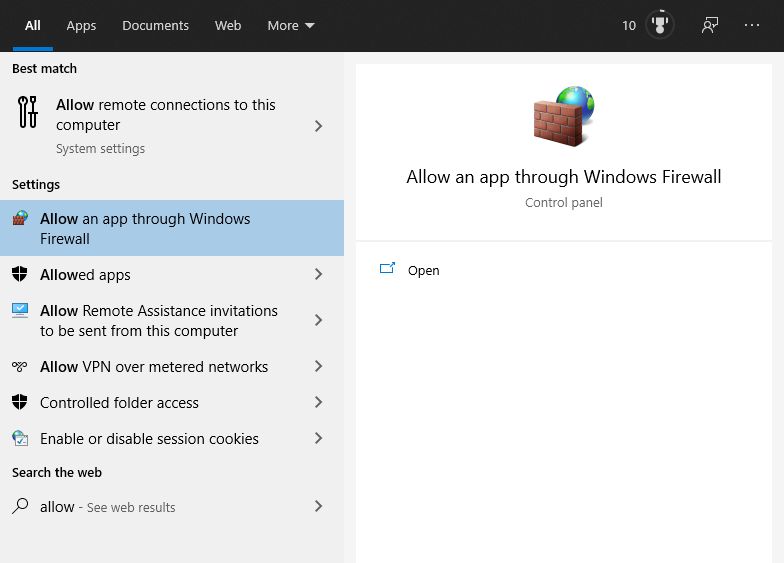The image size is (784, 563).
Task: Click the Open external-window icon
Action: tap(388, 268)
